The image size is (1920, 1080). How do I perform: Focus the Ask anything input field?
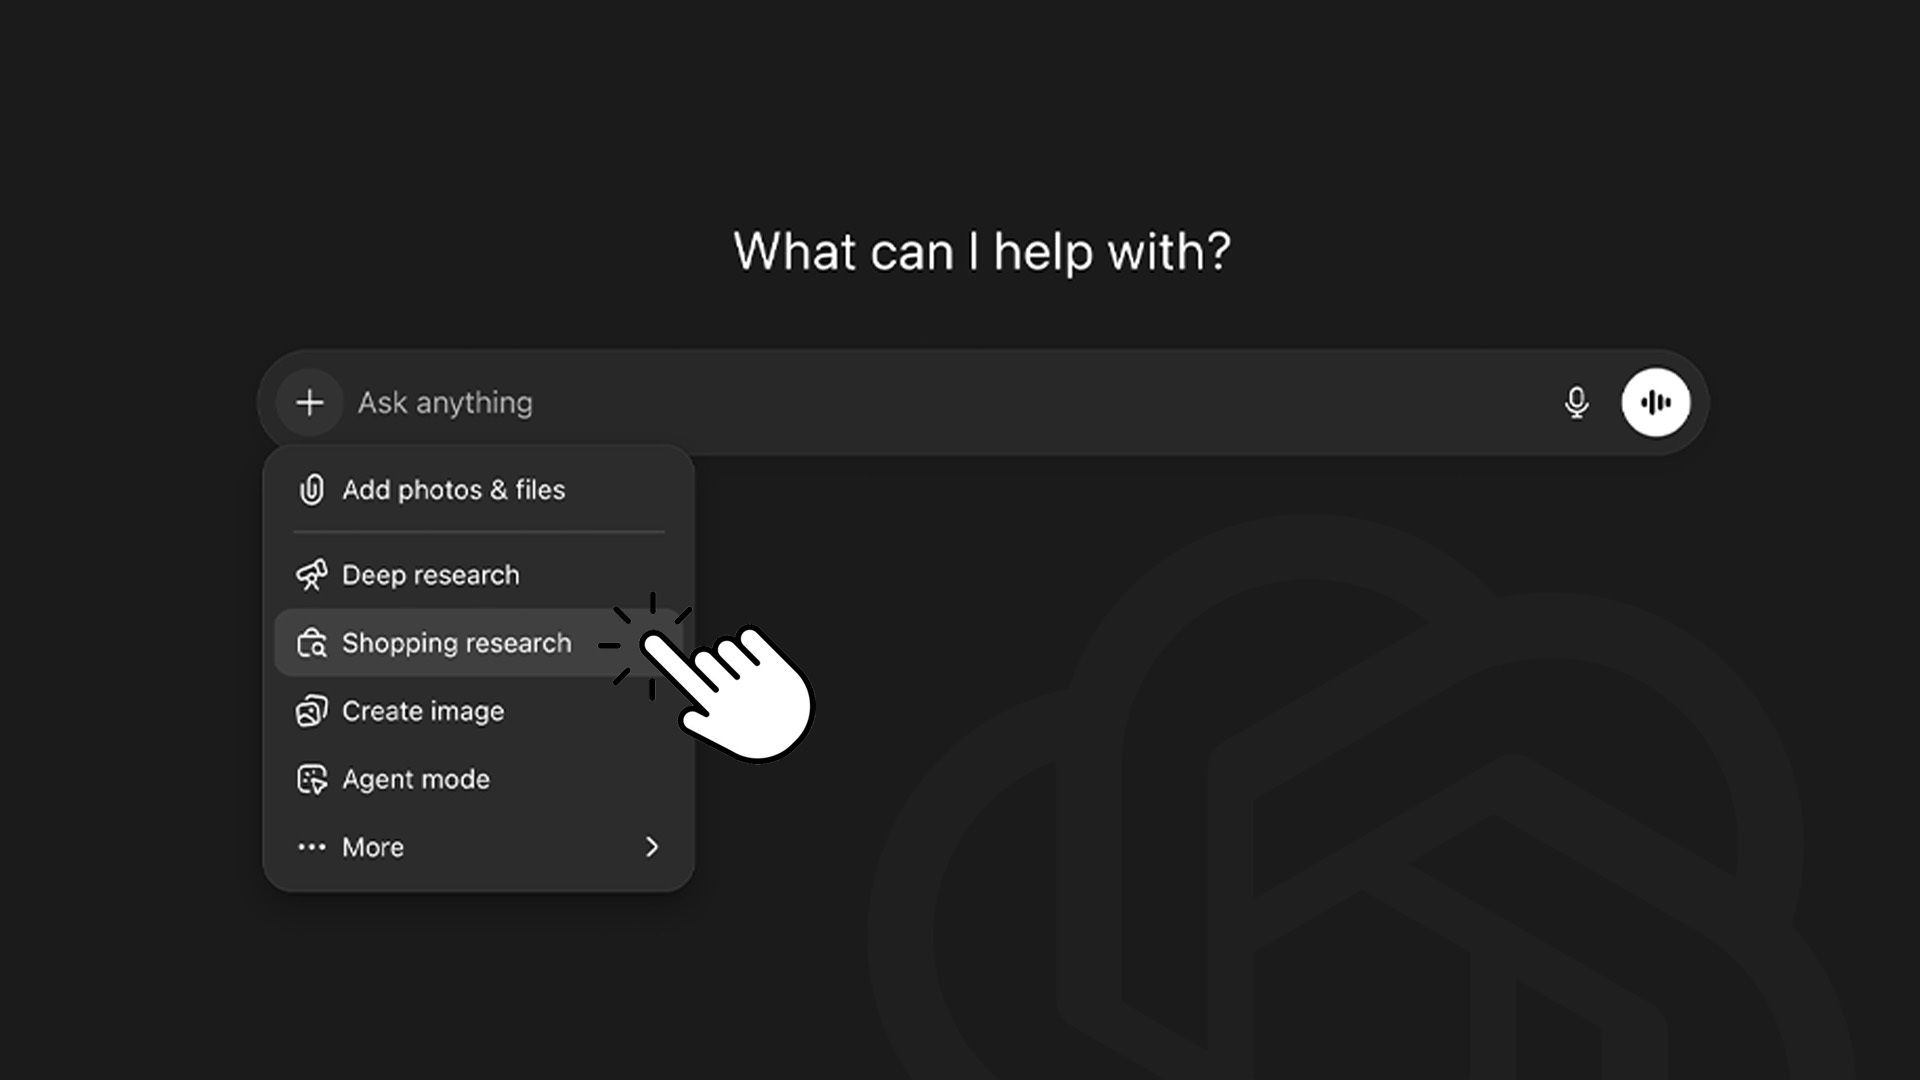click(x=900, y=403)
